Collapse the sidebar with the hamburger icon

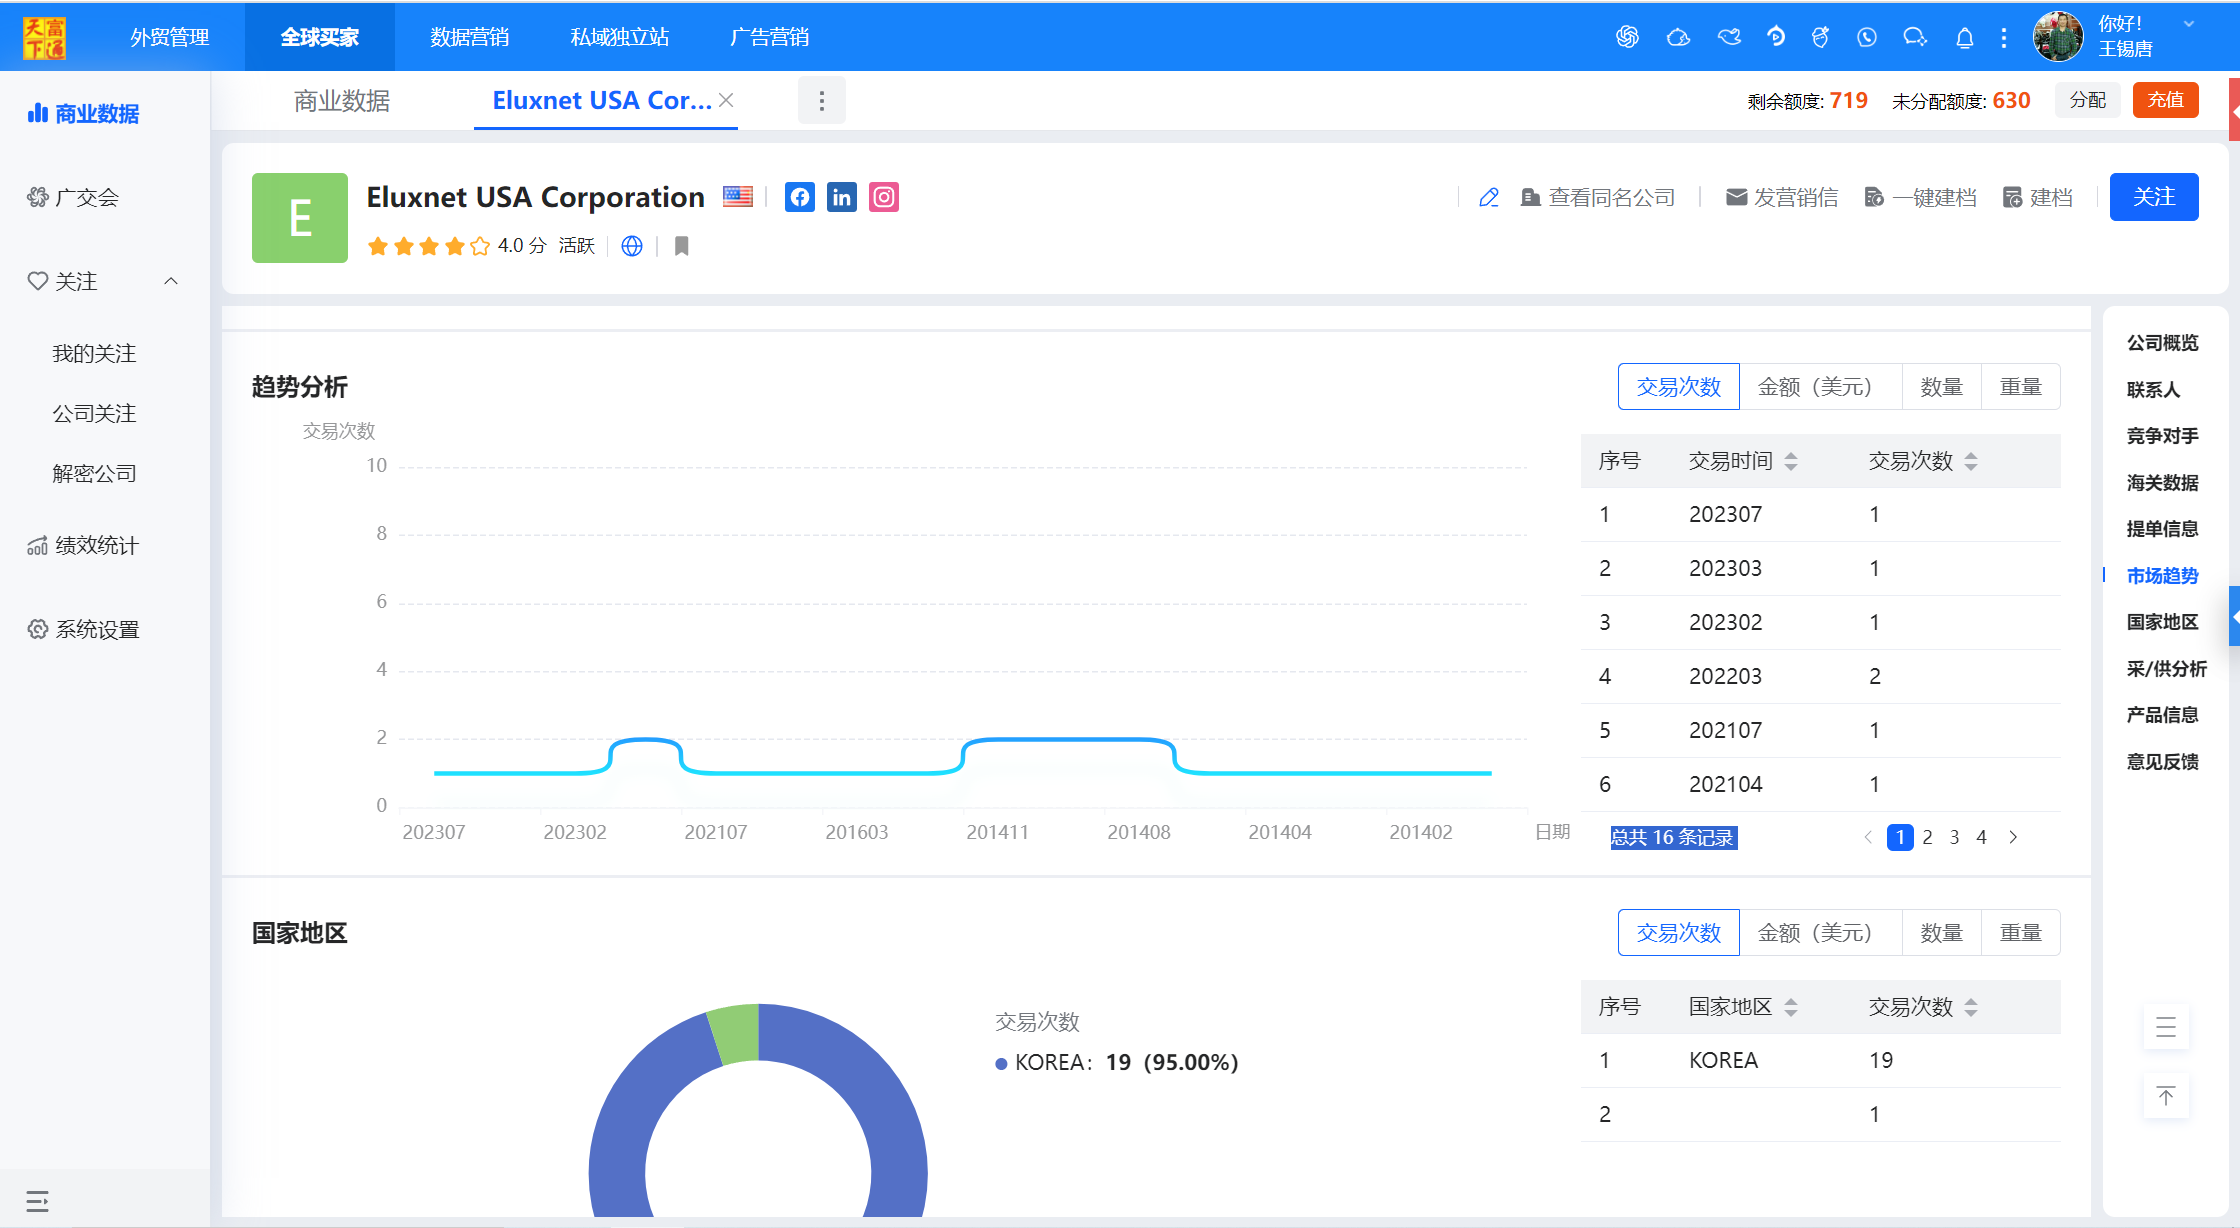tap(37, 1201)
